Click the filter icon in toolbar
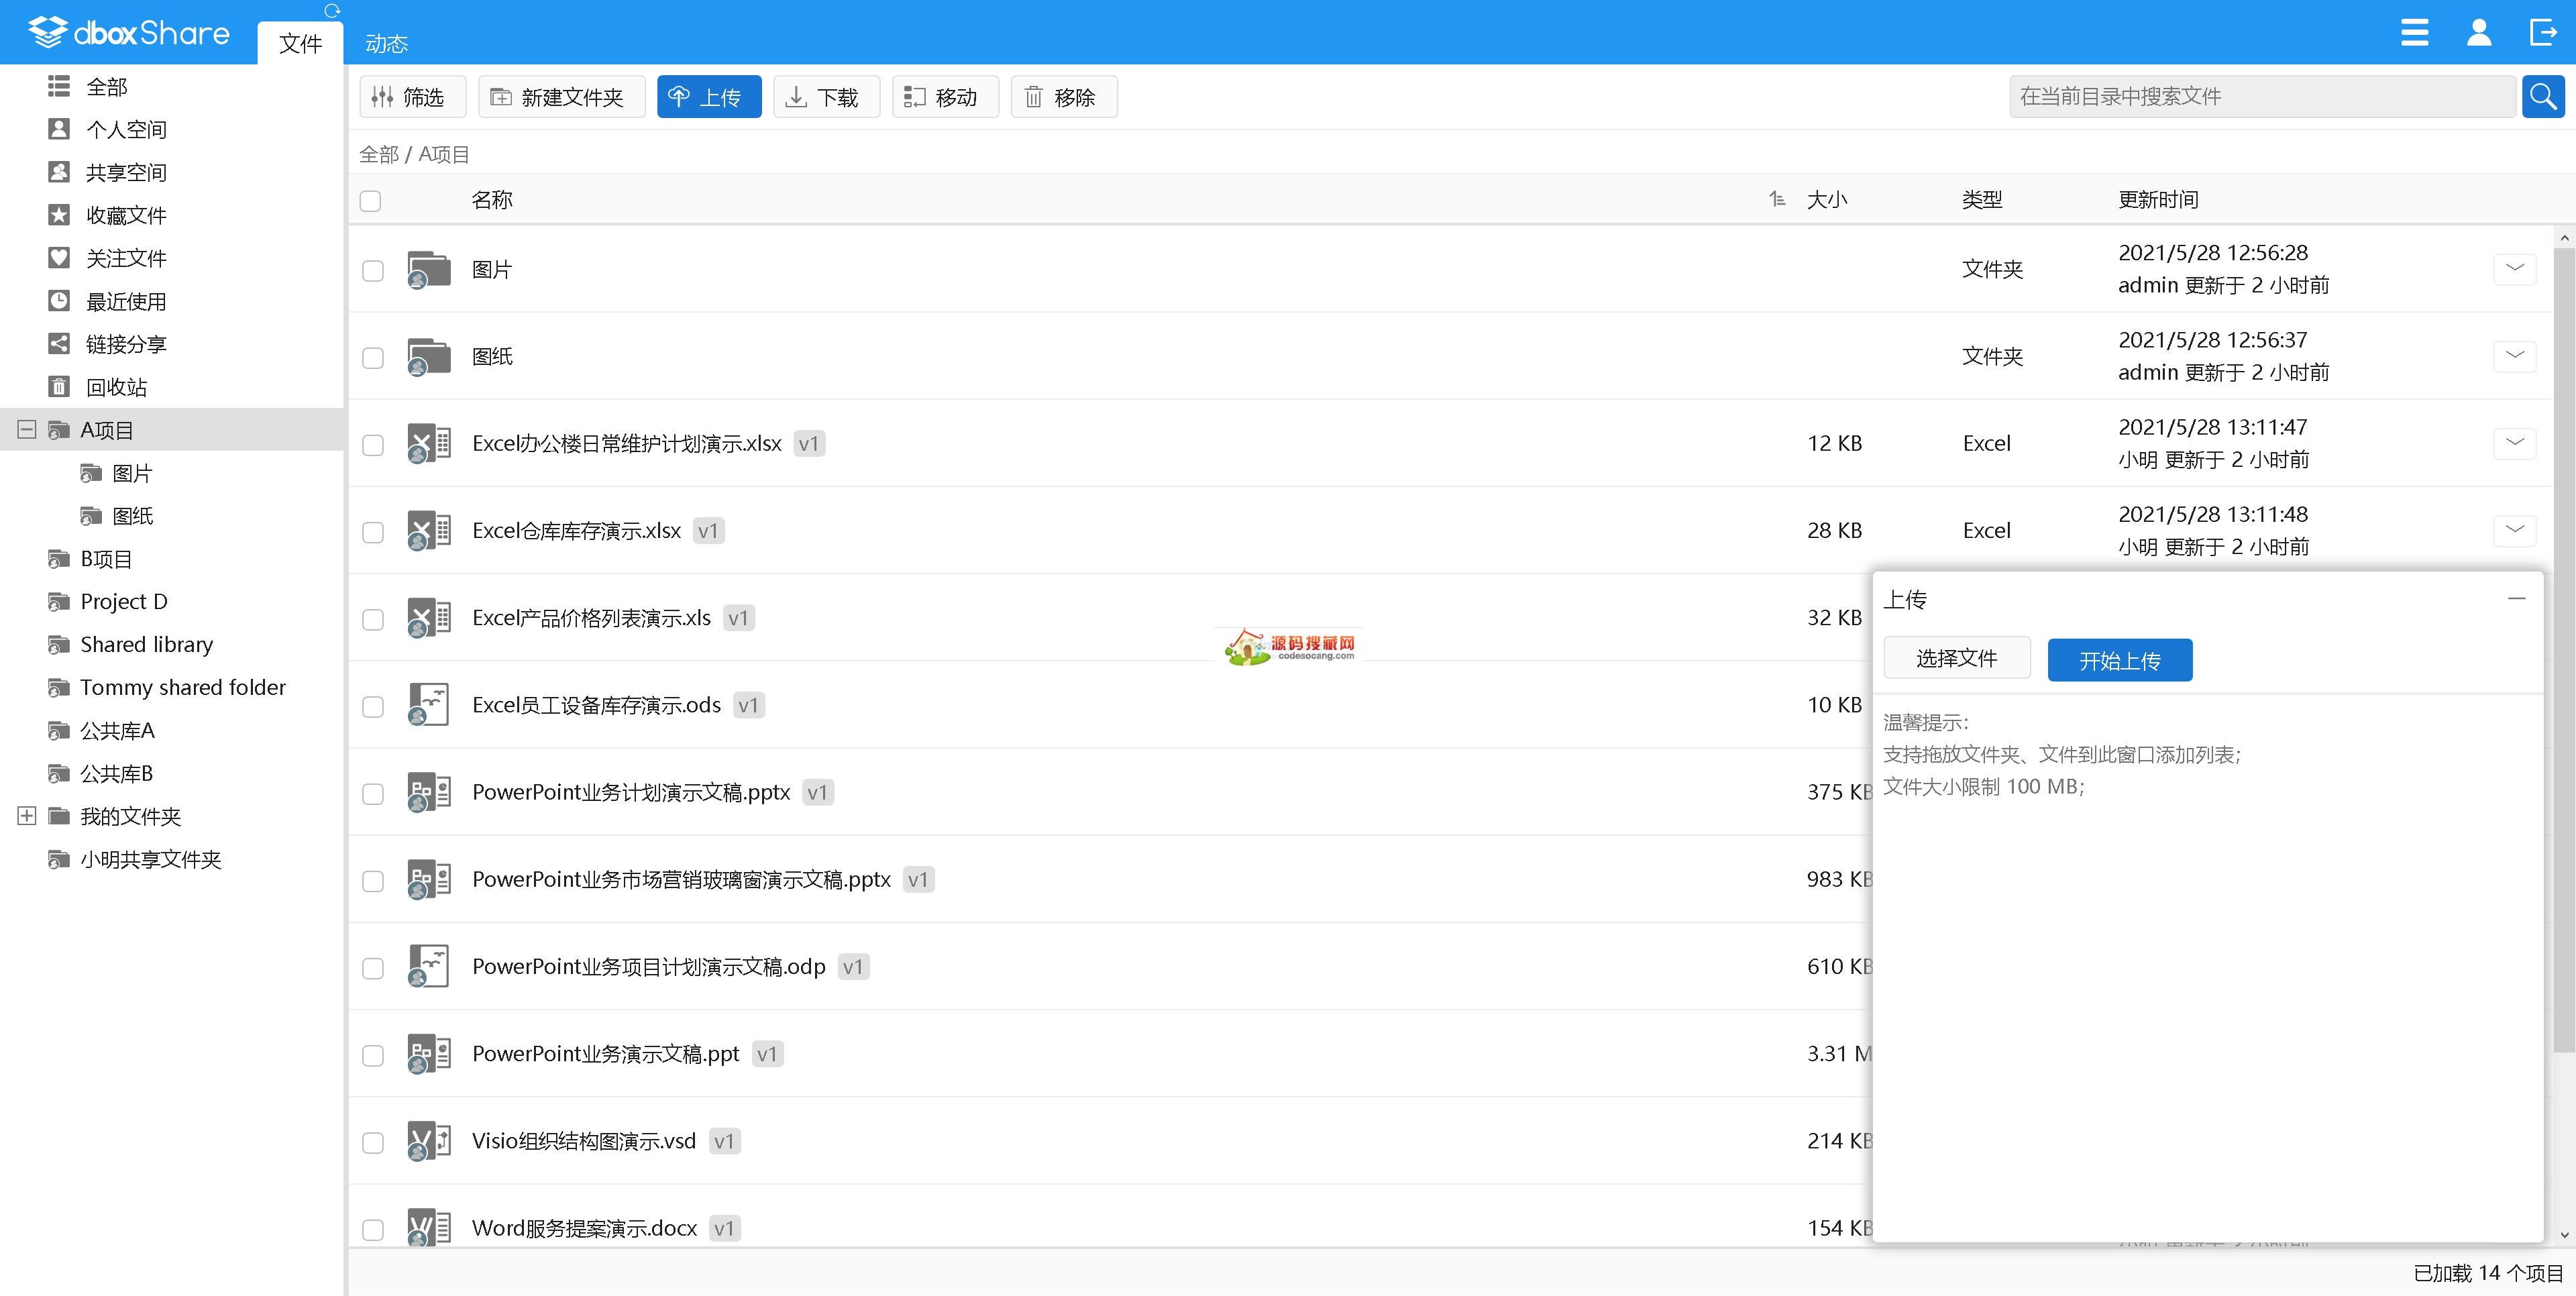This screenshot has width=2576, height=1296. [407, 96]
